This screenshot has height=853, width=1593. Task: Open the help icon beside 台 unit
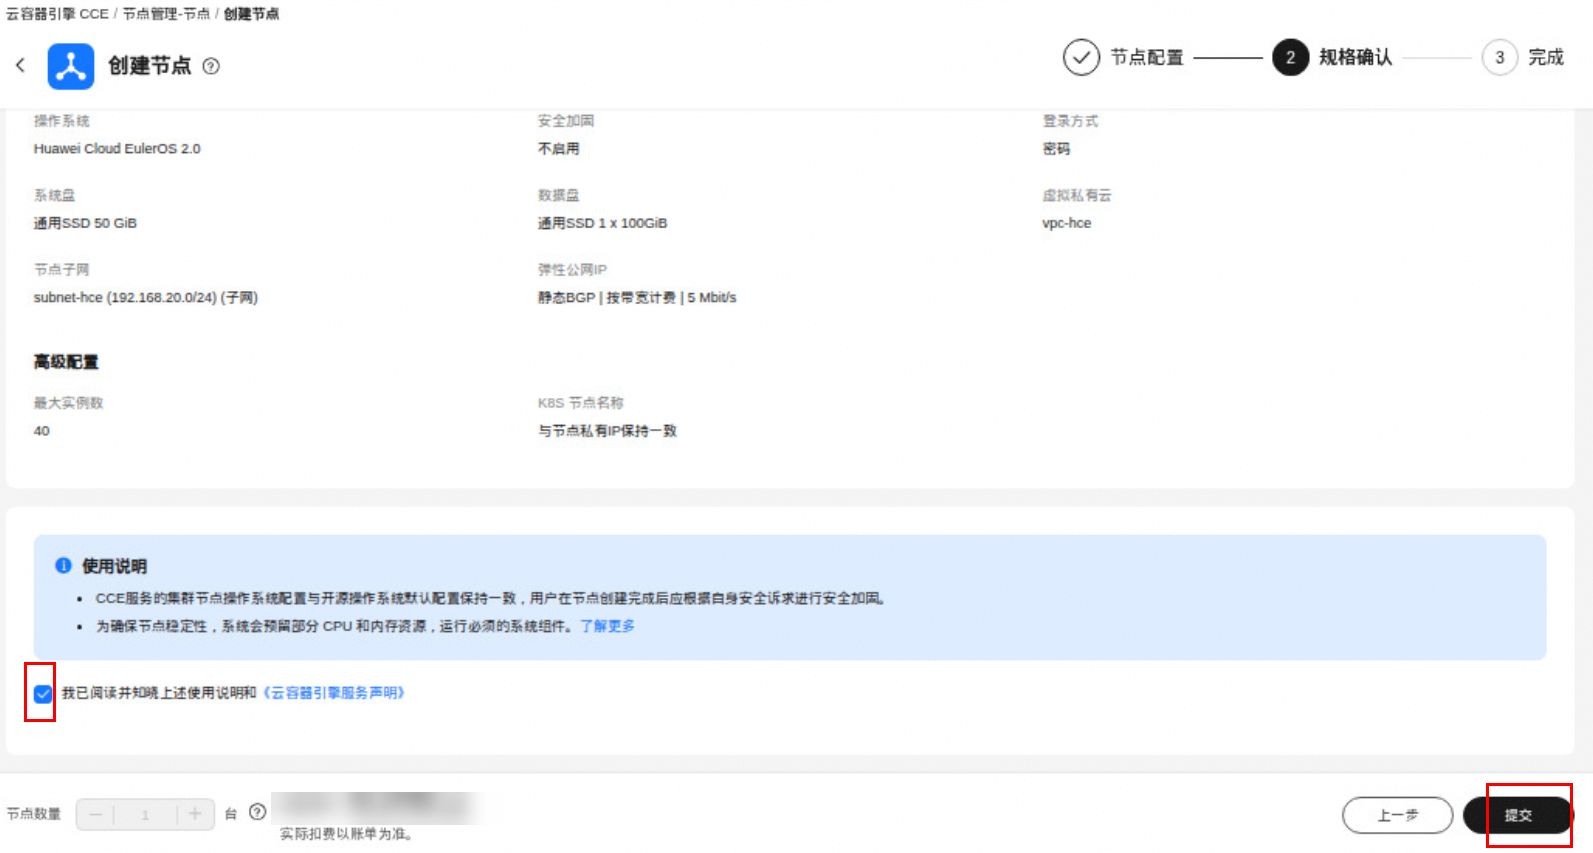pyautogui.click(x=258, y=812)
